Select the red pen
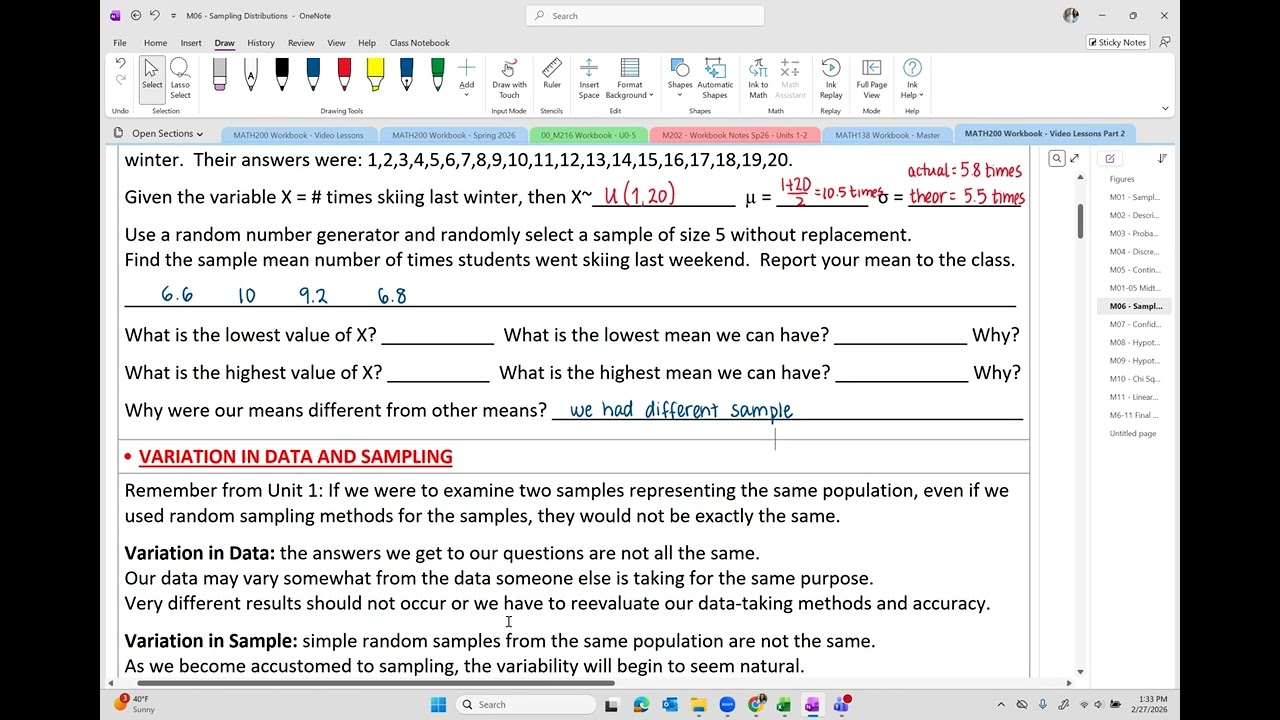This screenshot has width=1280, height=720. point(344,76)
